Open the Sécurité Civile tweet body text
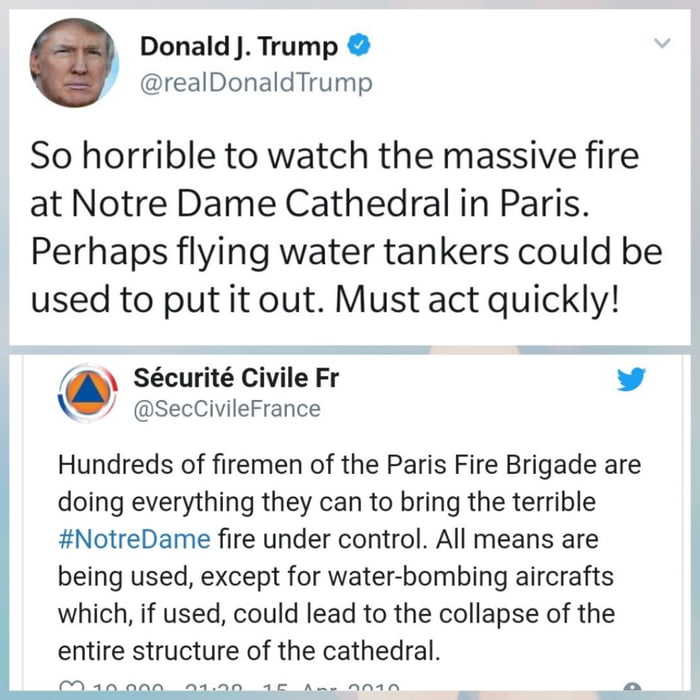The height and width of the screenshot is (700, 700). click(x=350, y=558)
